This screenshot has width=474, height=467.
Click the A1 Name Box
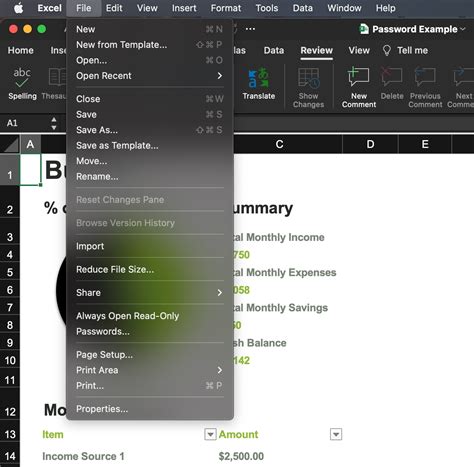(x=25, y=123)
